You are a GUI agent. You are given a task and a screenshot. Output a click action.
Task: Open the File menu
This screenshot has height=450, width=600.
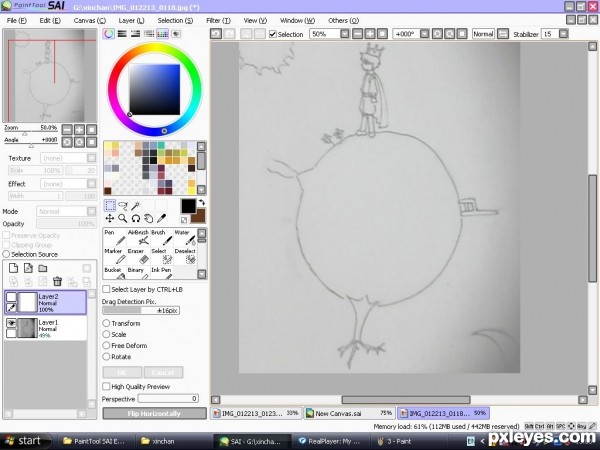point(16,20)
